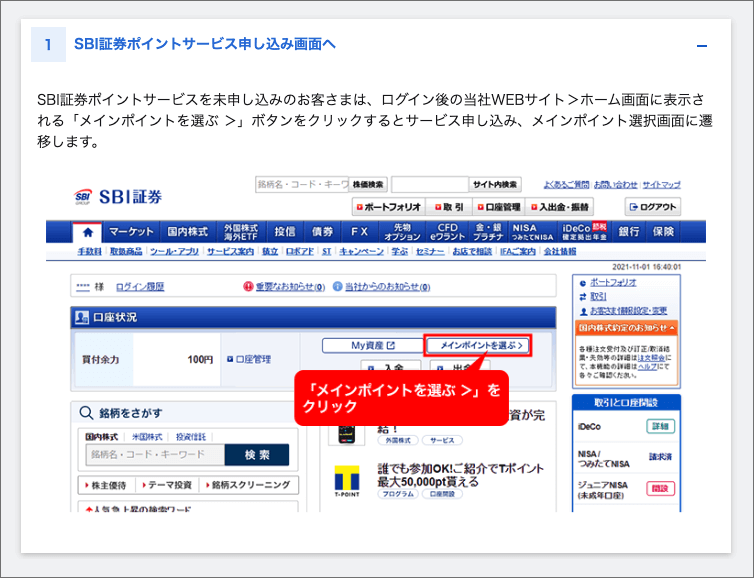Open the iDeCo tab
754x578 pixels.
pos(584,232)
